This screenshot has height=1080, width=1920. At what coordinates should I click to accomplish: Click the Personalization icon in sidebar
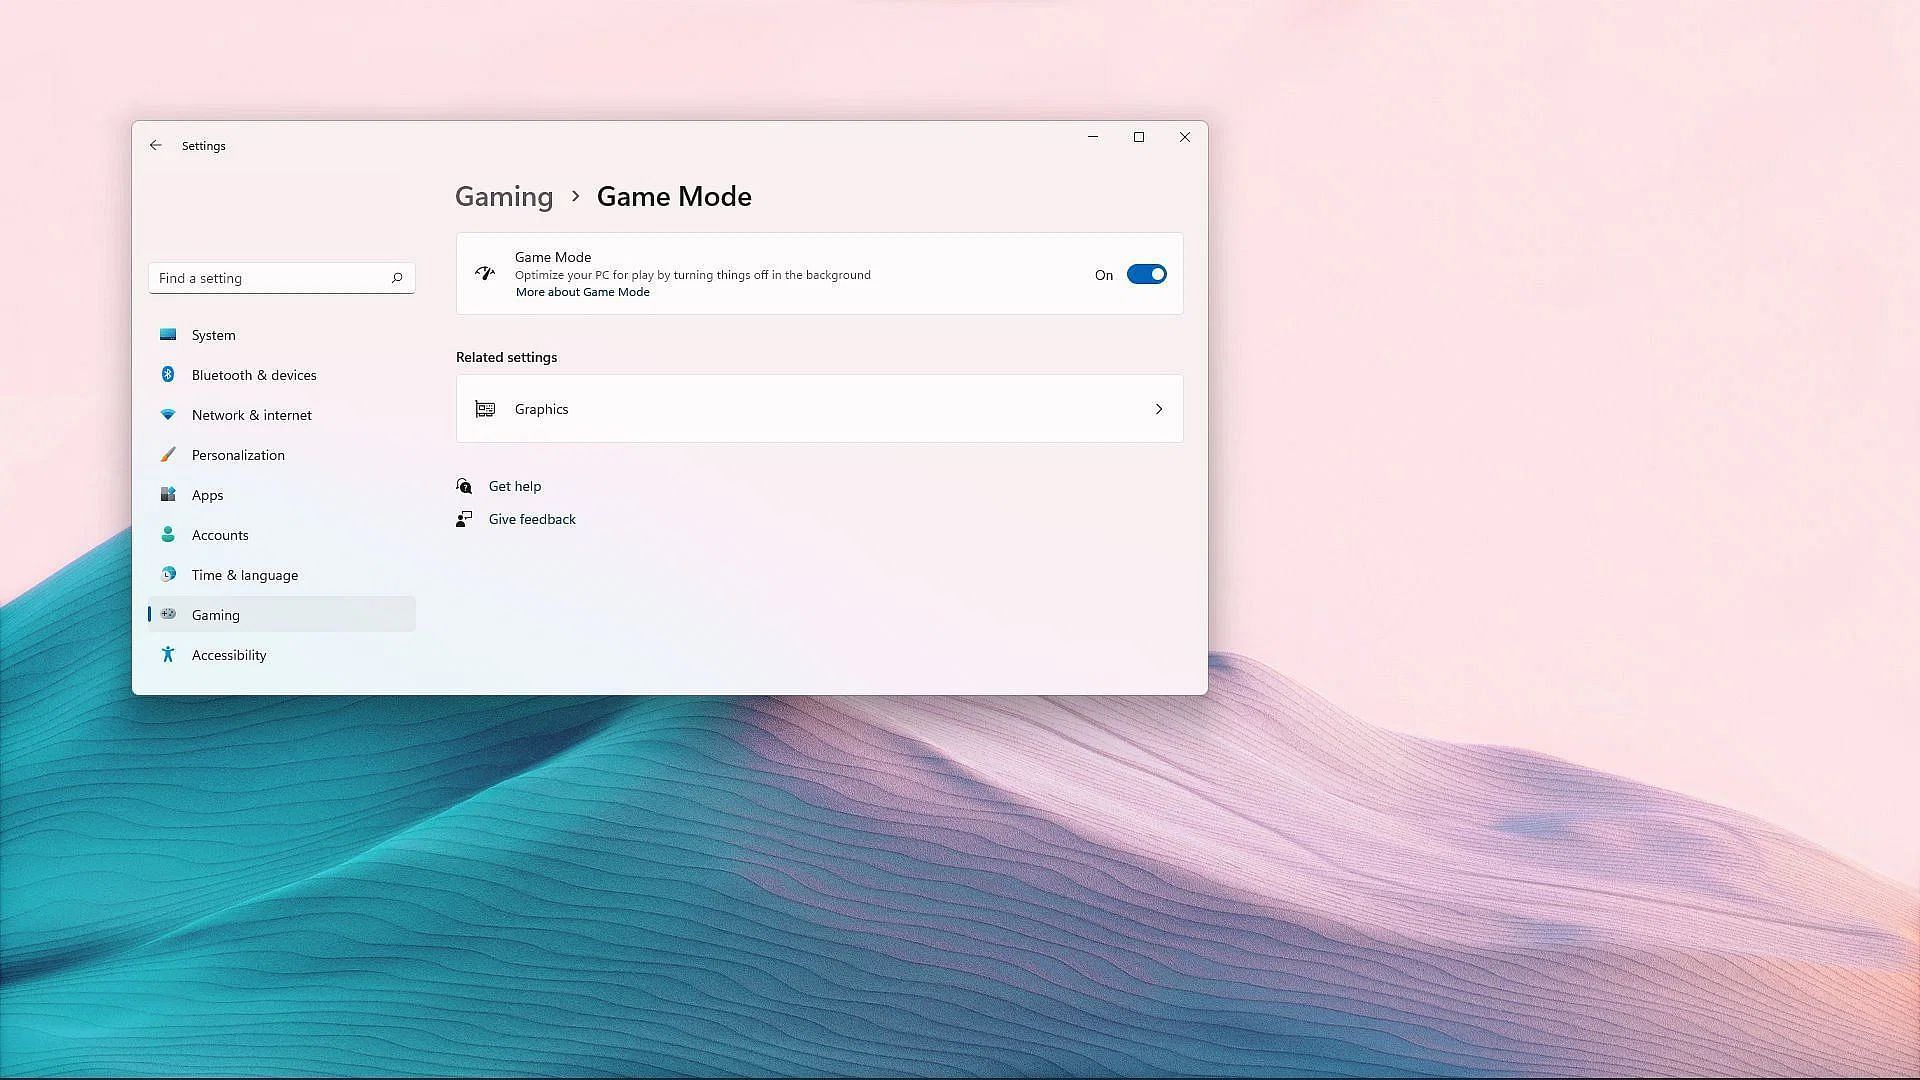pos(167,454)
